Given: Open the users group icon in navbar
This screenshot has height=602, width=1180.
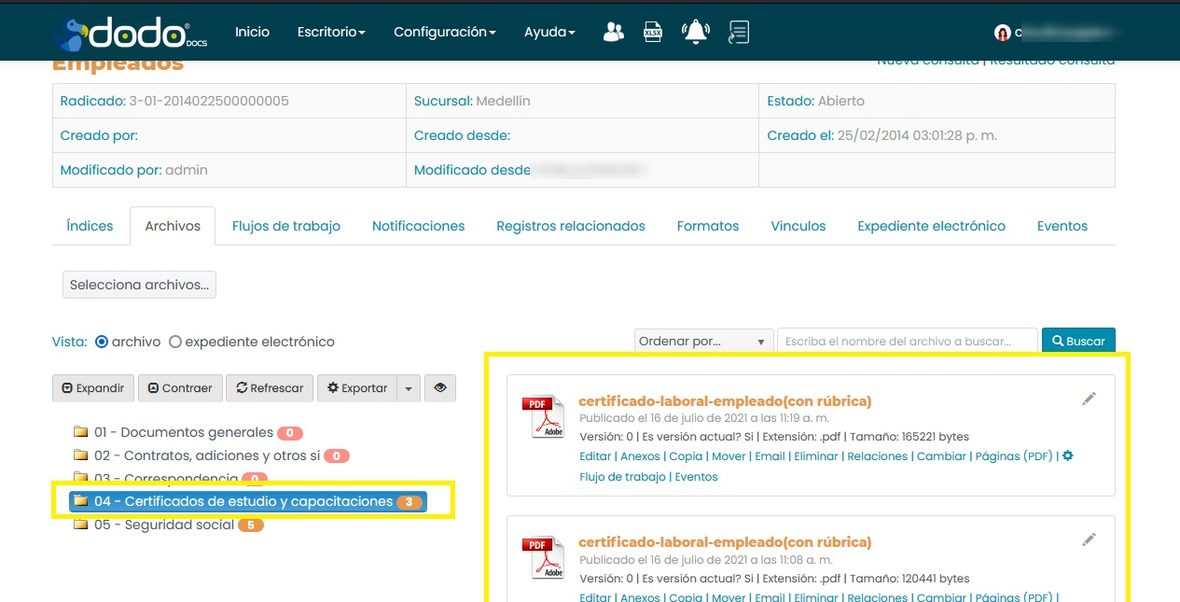Looking at the screenshot, I should [x=613, y=32].
